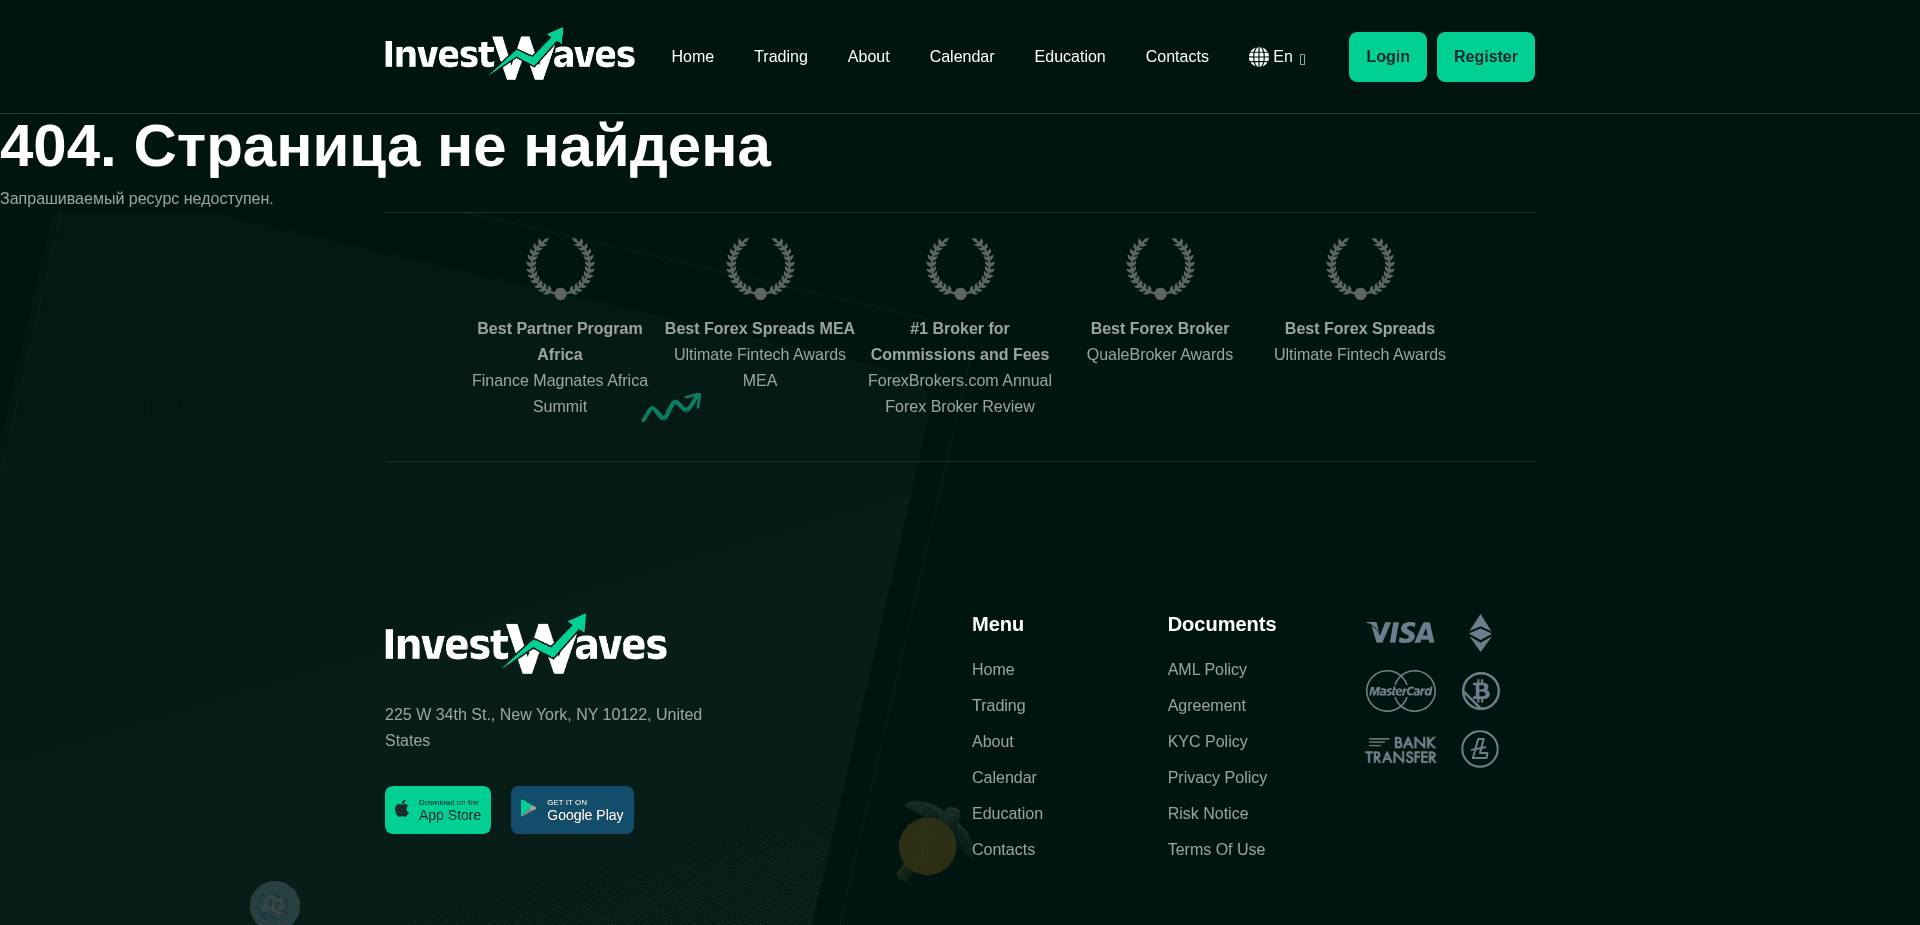The height and width of the screenshot is (925, 1920).
Task: Select the Bitcoin payment icon
Action: tap(1480, 690)
